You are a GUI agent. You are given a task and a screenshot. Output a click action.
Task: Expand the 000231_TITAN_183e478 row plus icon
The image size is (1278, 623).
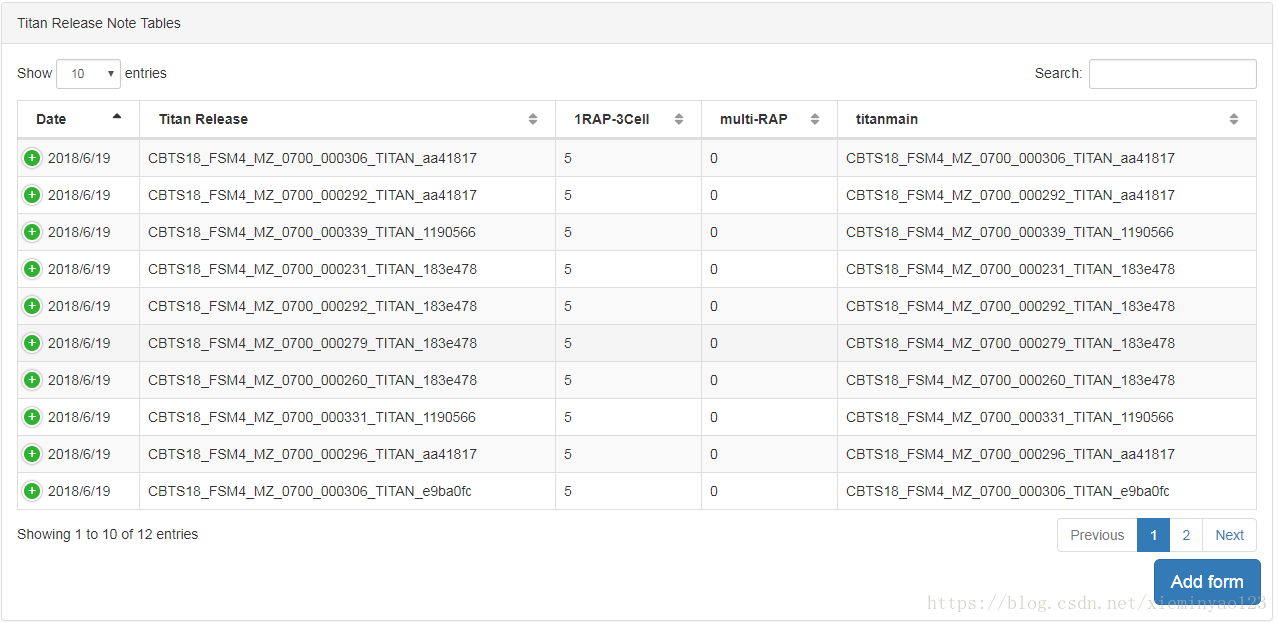32,269
